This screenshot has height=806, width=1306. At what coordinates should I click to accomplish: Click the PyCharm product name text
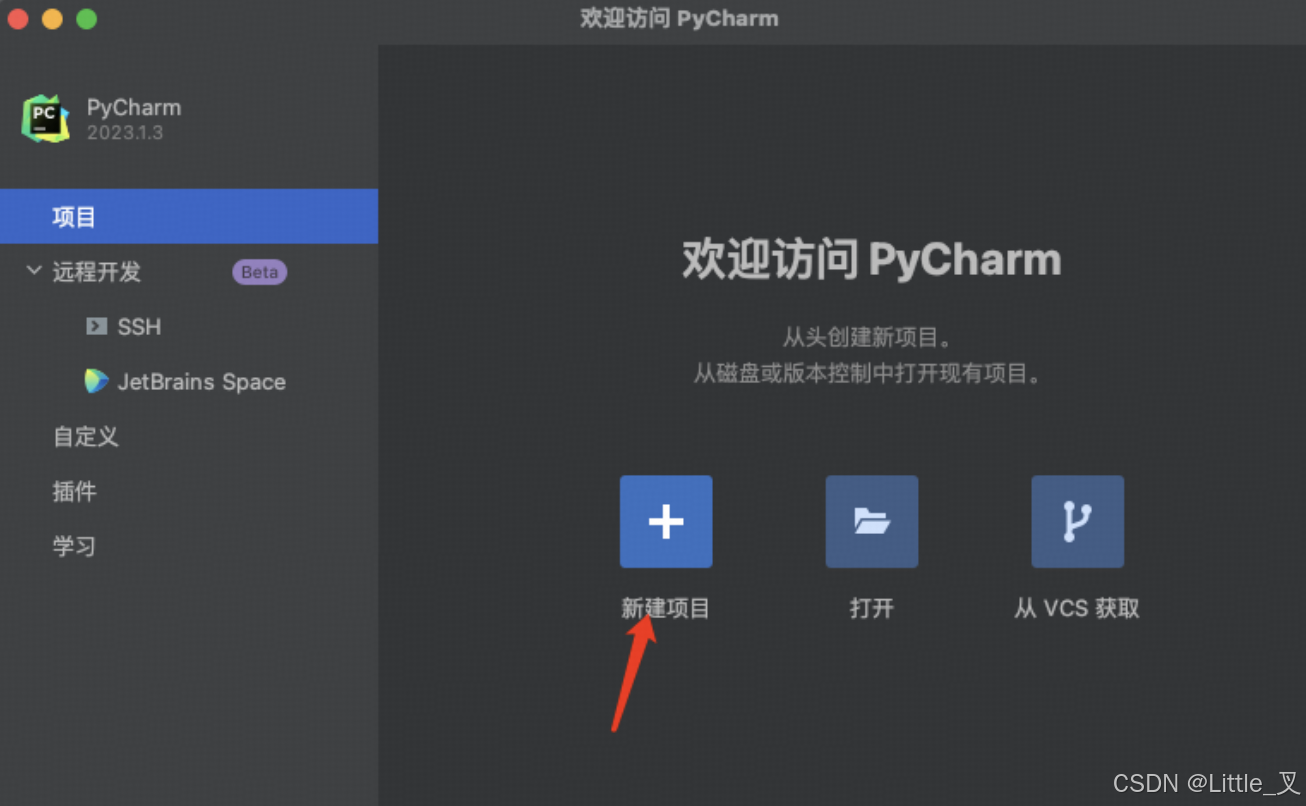tap(134, 108)
